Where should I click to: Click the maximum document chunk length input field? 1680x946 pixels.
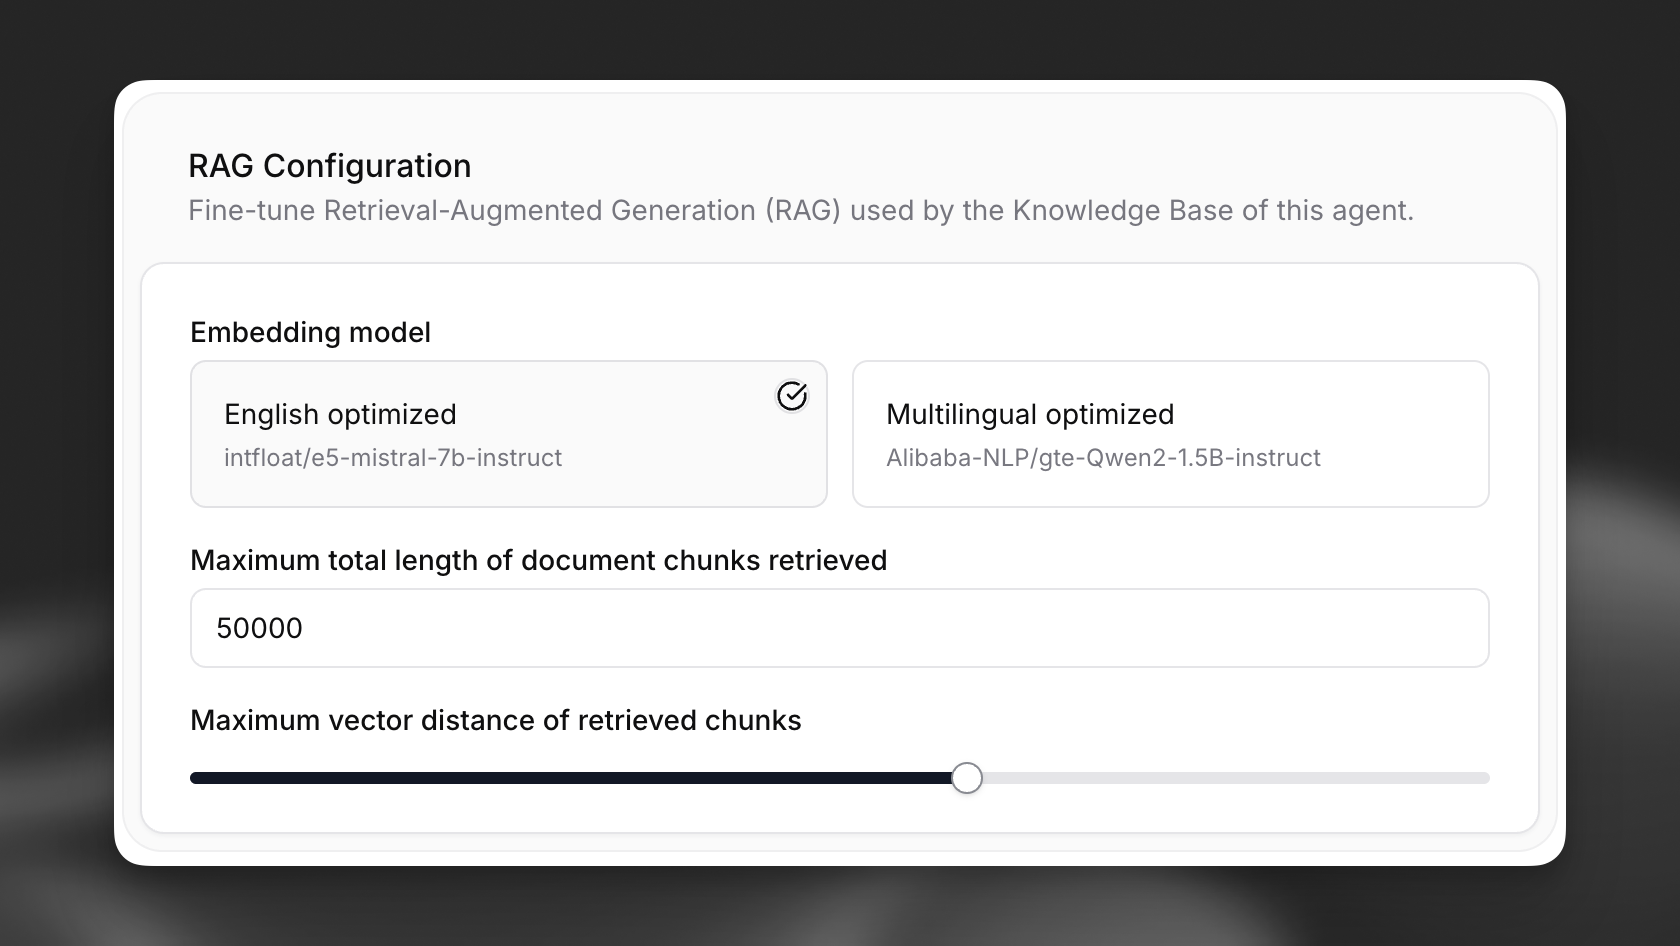[x=840, y=628]
